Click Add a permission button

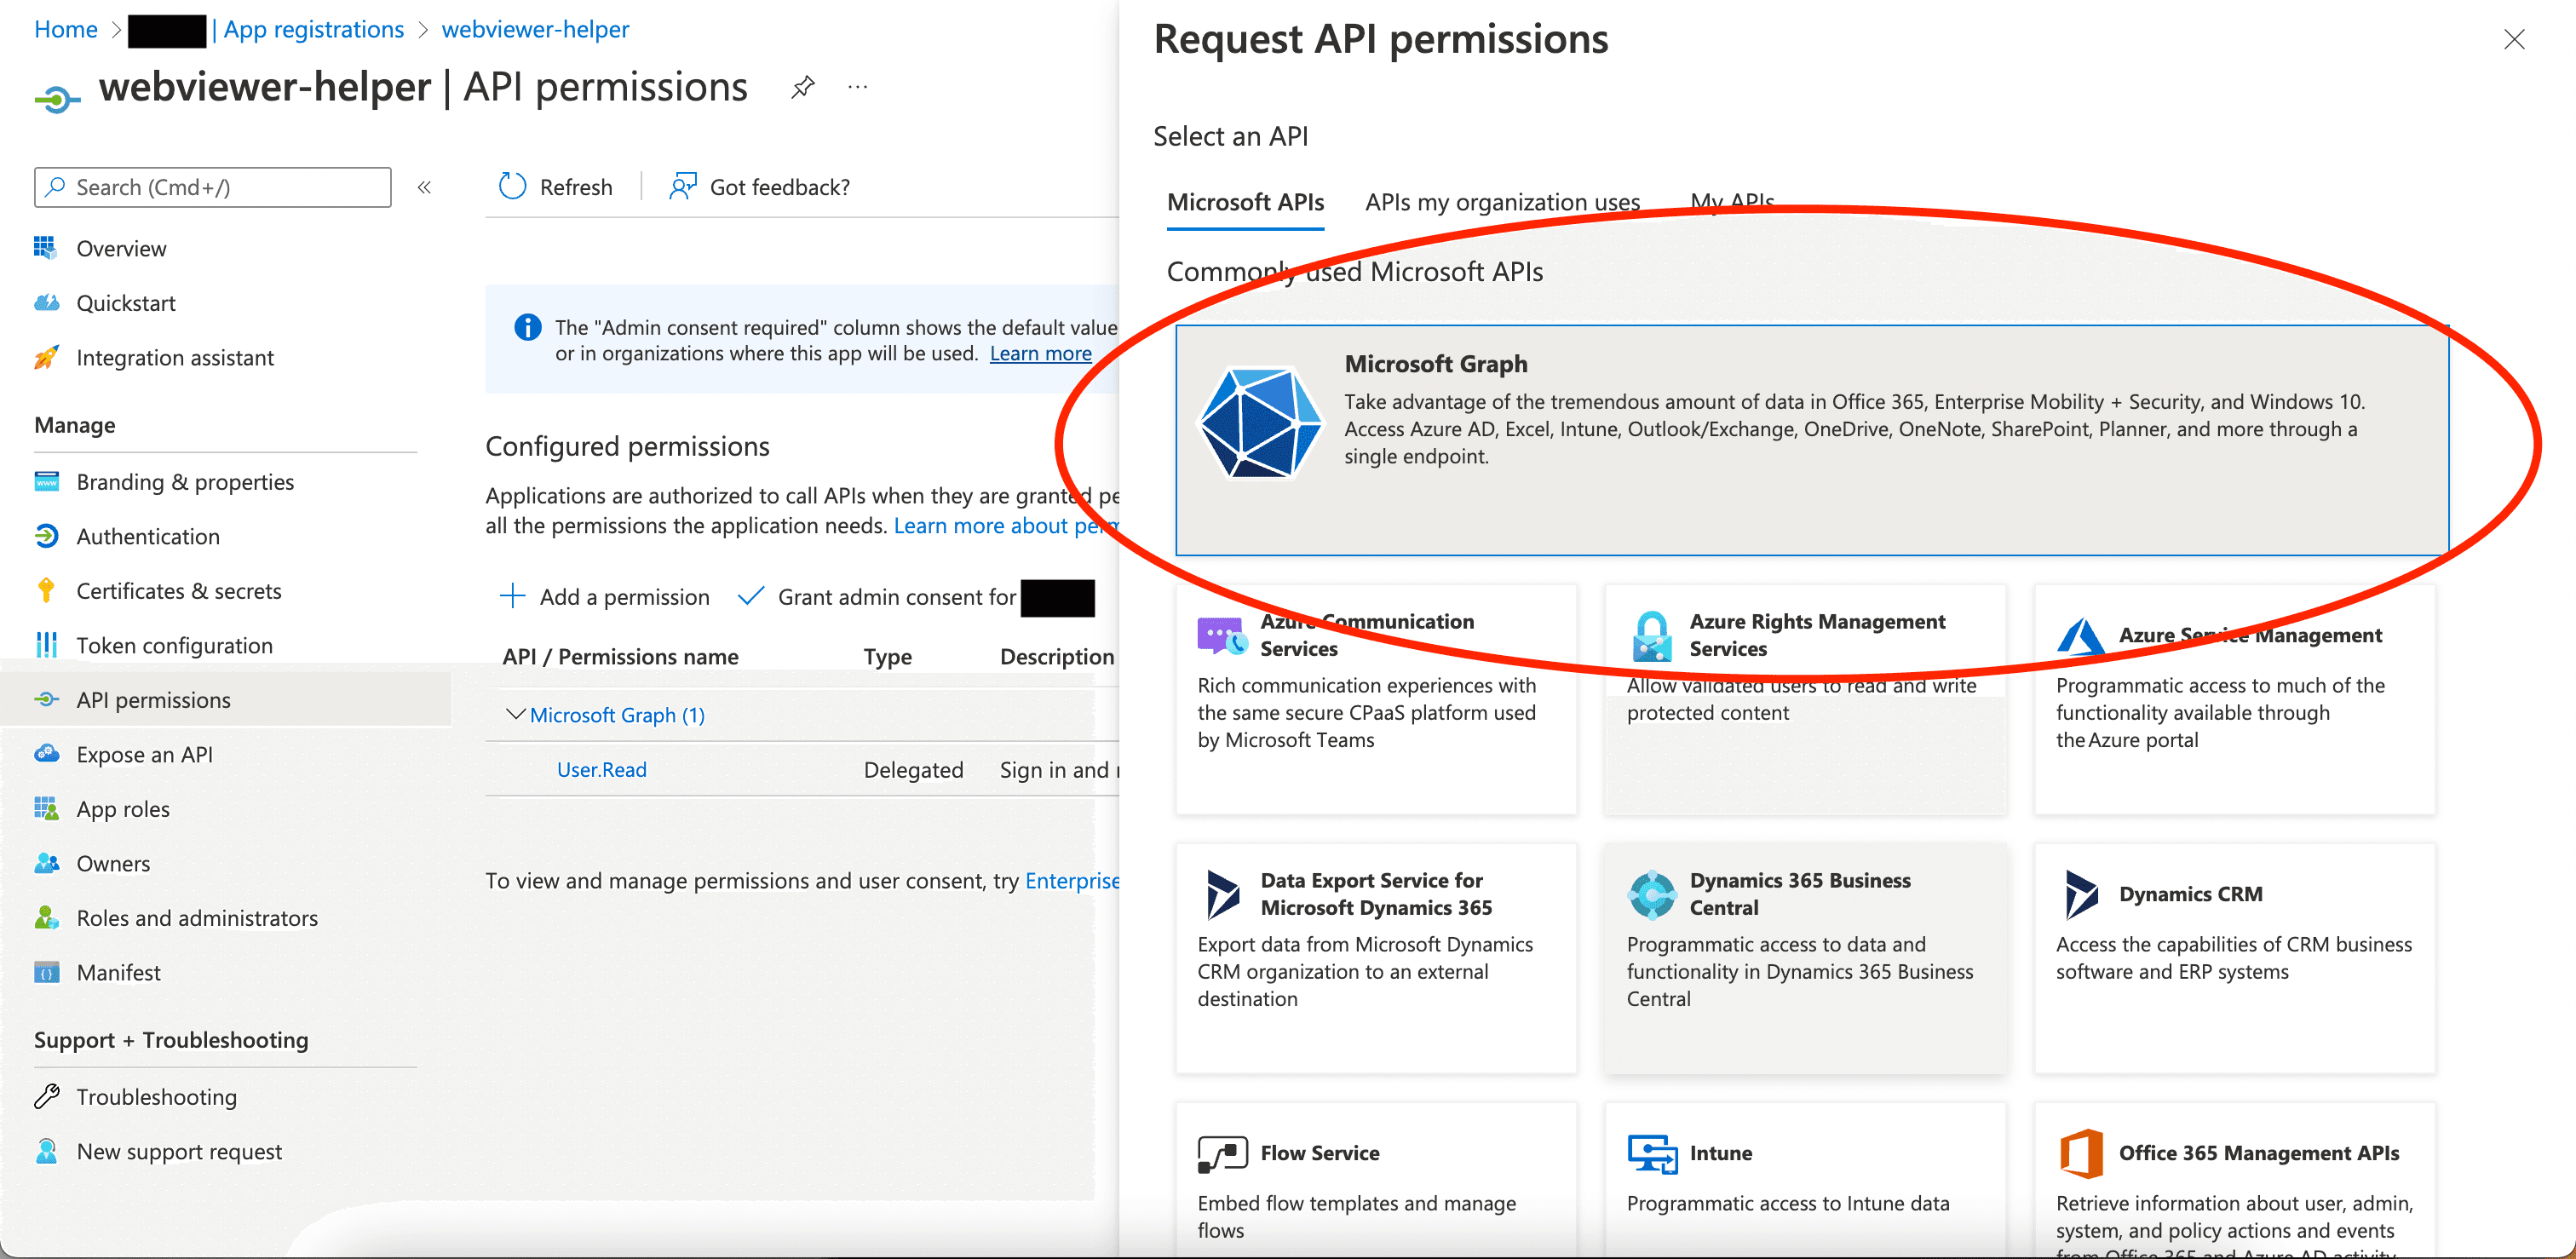tap(605, 597)
